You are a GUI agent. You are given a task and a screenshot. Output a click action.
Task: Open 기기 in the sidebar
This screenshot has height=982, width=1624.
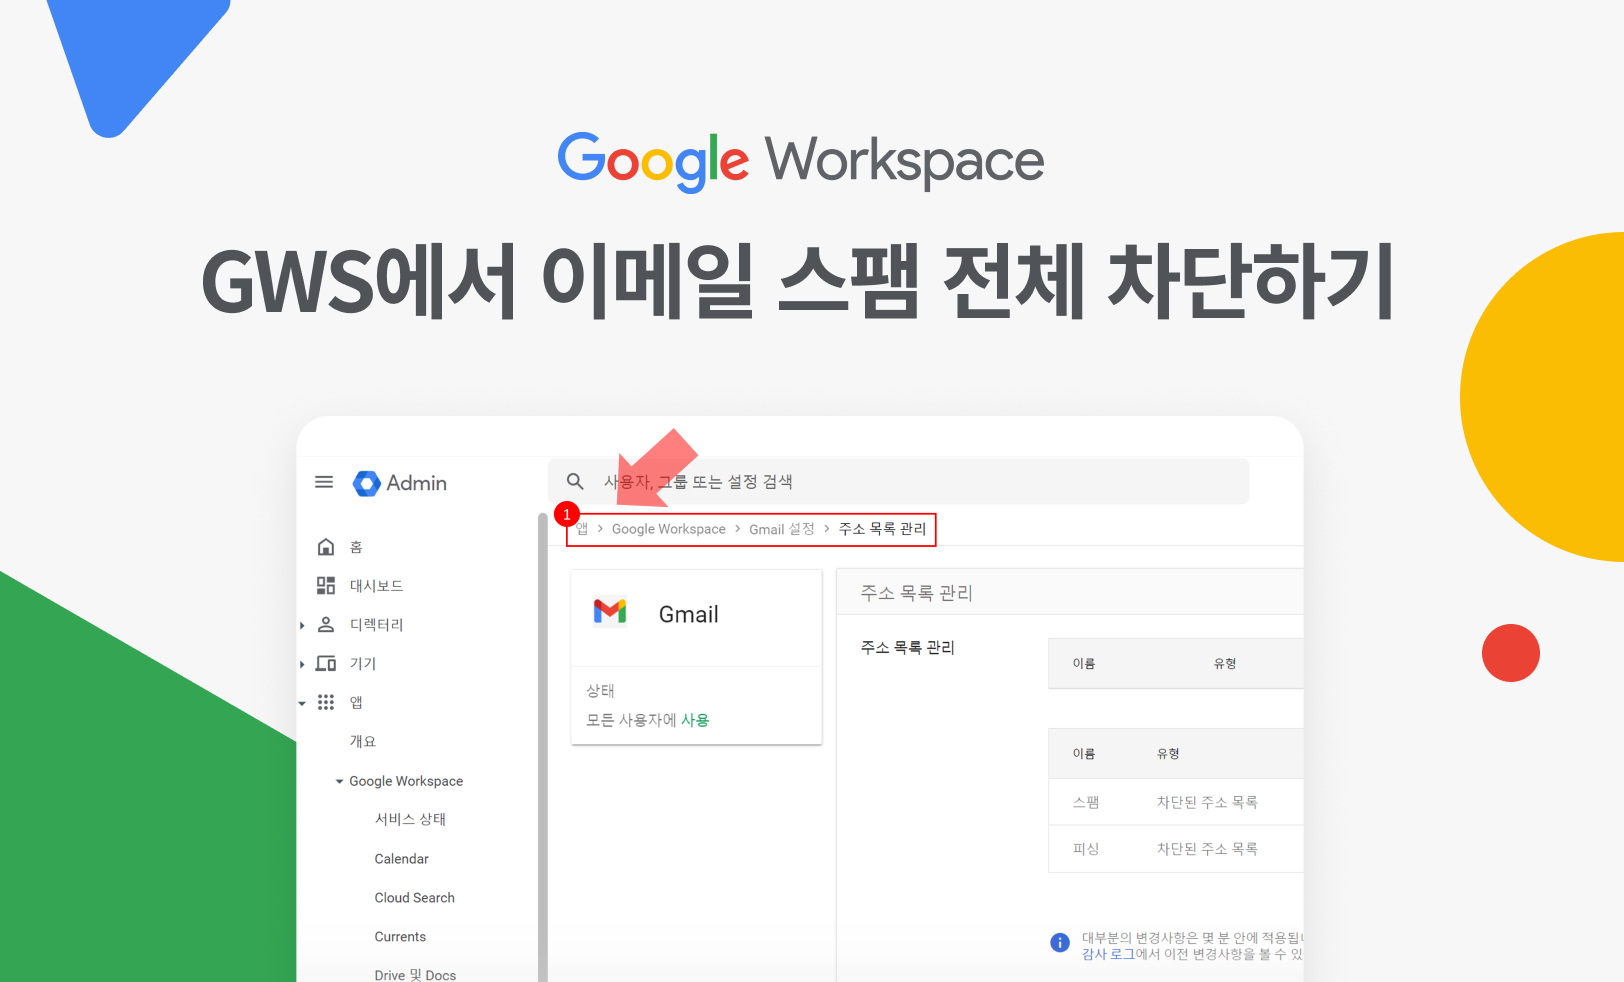tap(363, 664)
